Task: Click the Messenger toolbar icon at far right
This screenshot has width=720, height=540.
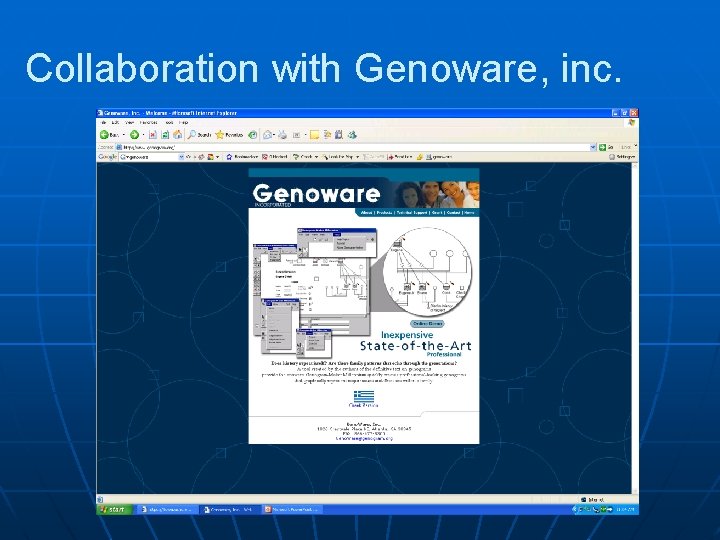Action: pos(352,135)
